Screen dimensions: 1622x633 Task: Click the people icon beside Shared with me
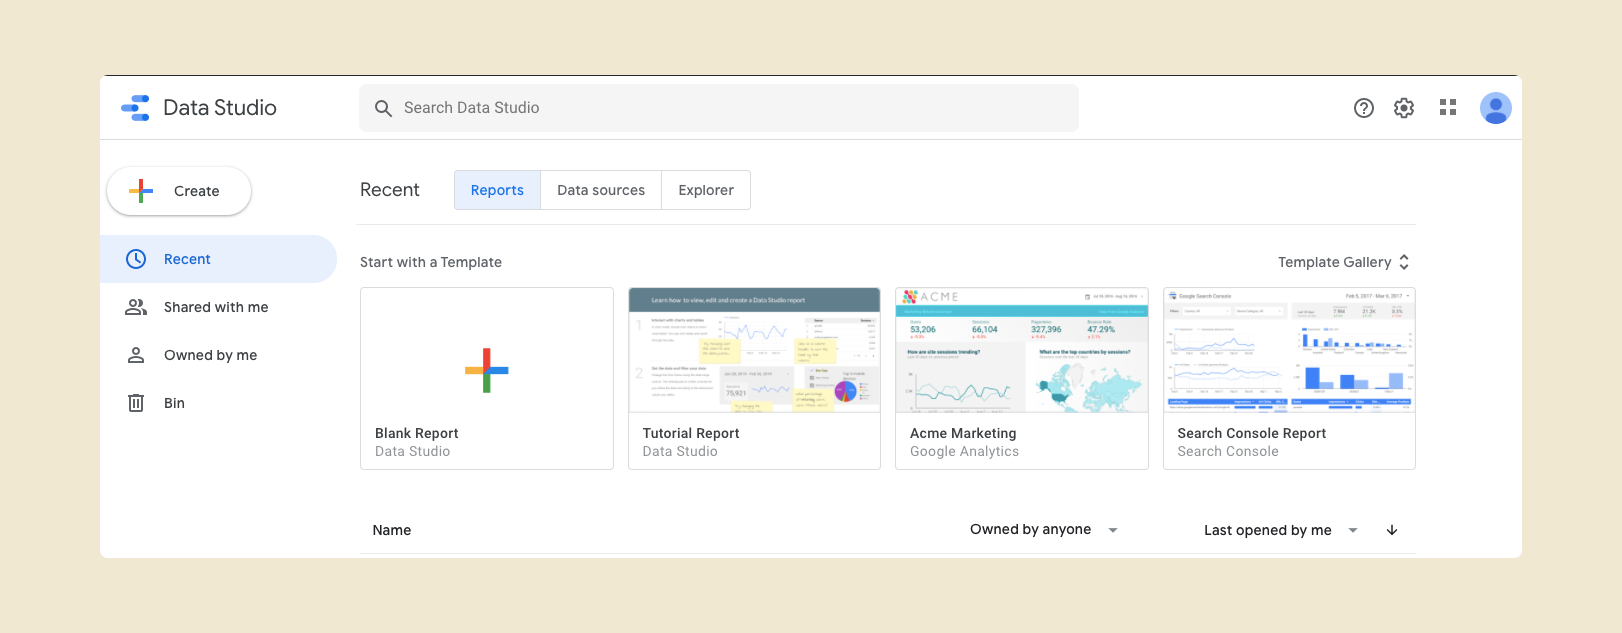click(136, 307)
